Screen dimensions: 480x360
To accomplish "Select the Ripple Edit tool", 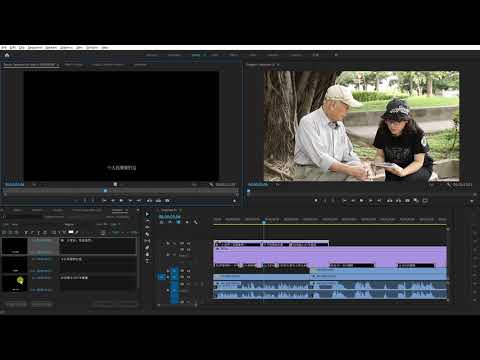I will click(148, 227).
